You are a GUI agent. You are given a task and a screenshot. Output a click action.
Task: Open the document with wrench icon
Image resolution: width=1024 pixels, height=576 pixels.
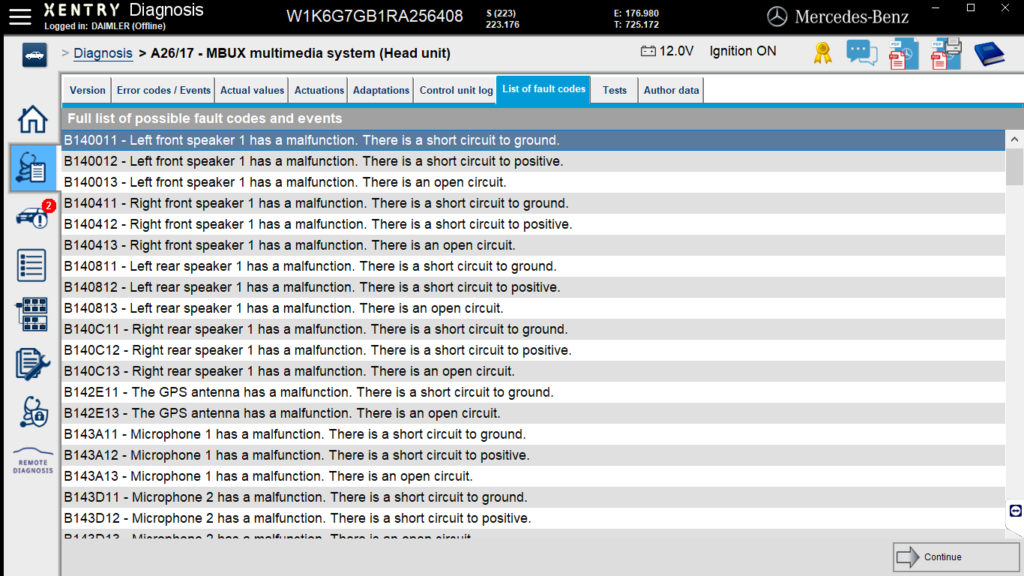32,363
